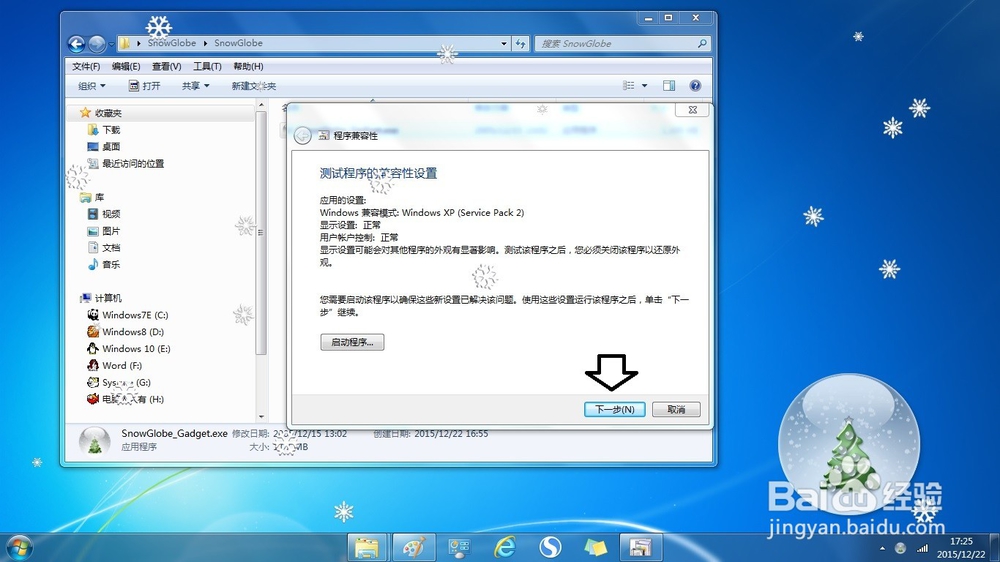Click the 启动程序... button

352,343
